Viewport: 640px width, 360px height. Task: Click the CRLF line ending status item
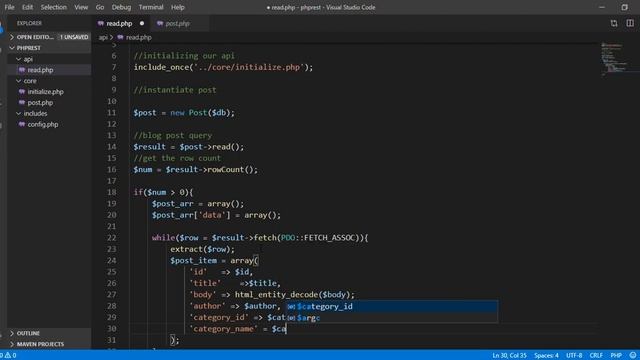coord(596,356)
